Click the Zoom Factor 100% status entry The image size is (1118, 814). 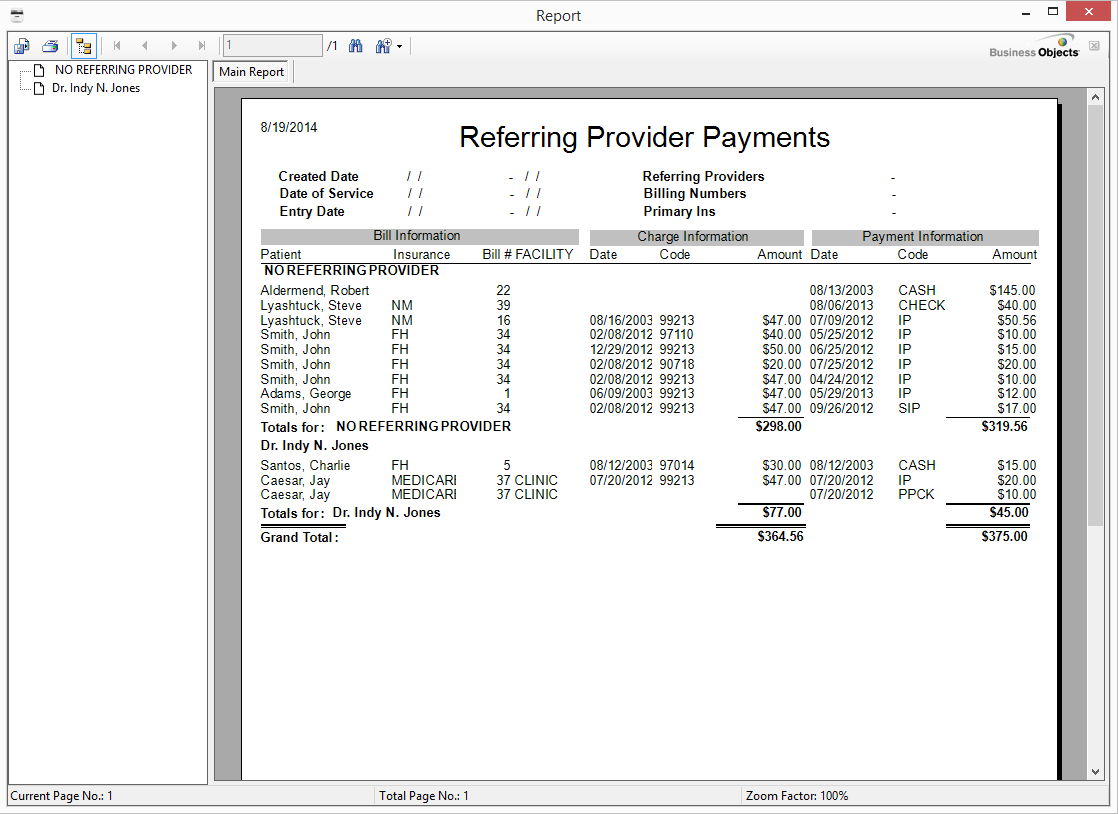coord(797,796)
